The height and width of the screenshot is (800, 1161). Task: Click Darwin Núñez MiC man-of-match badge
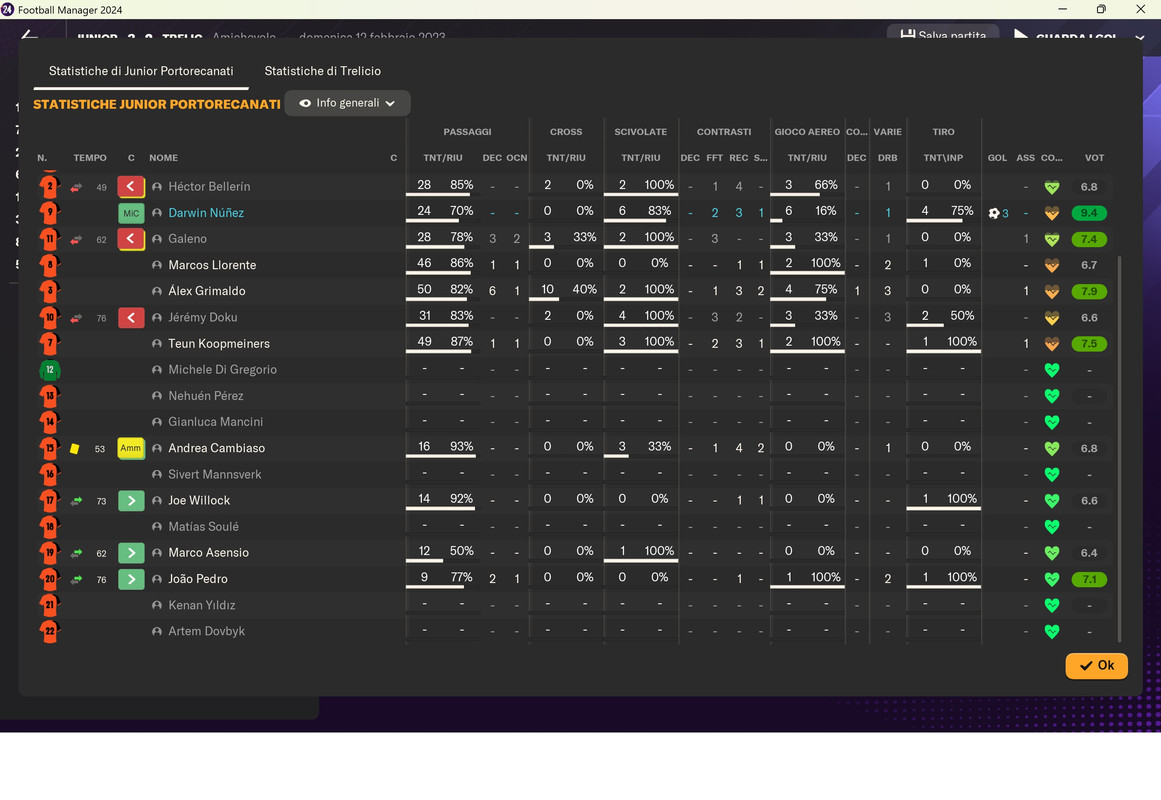(x=131, y=213)
